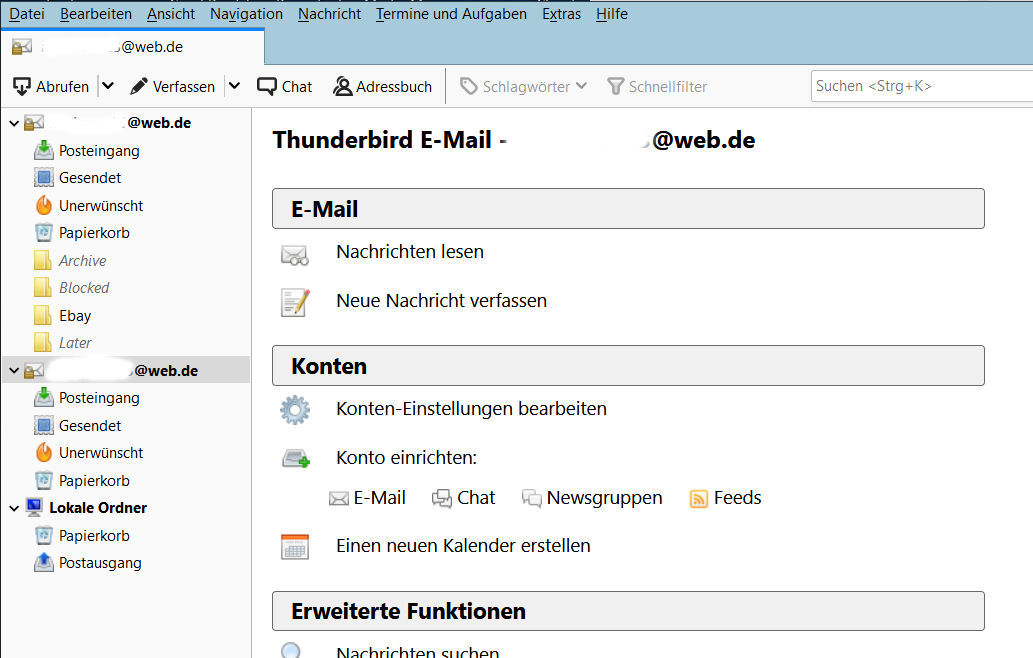1033x658 pixels.
Task: Select the first @web.de account row
Action: click(x=126, y=123)
